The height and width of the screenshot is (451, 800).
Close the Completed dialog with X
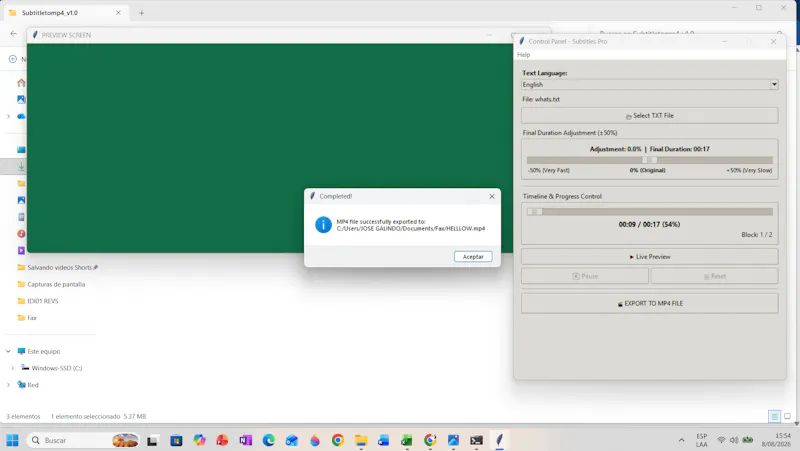(492, 196)
